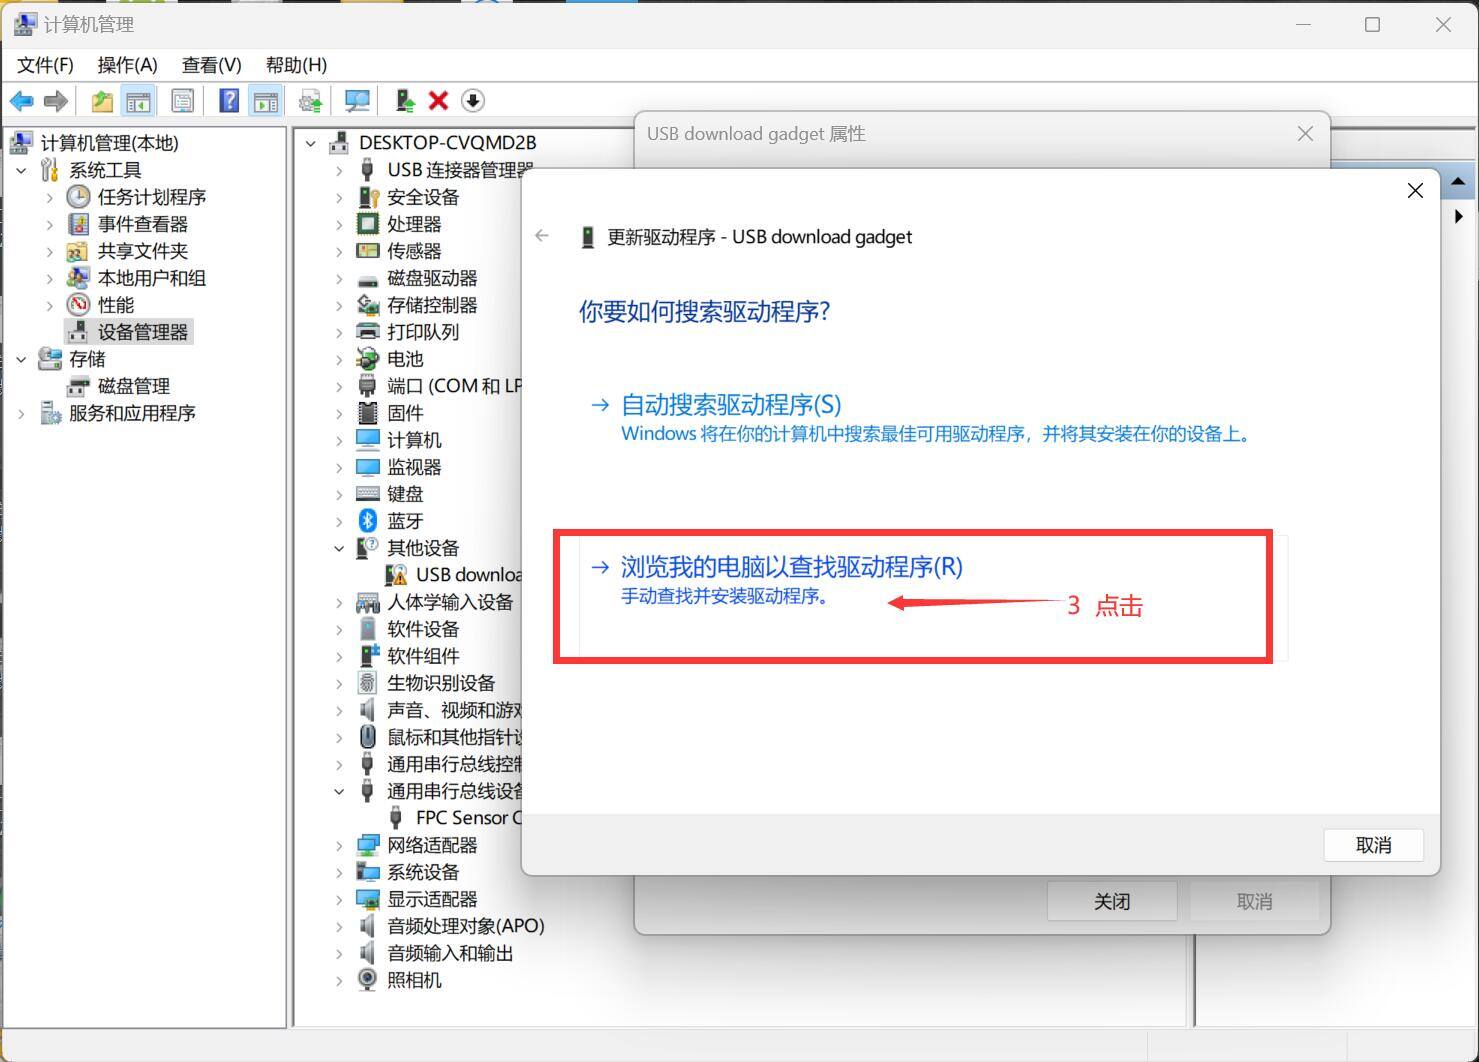The width and height of the screenshot is (1479, 1062).
Task: Click the back arrow in the update driver wizard
Action: click(x=542, y=236)
